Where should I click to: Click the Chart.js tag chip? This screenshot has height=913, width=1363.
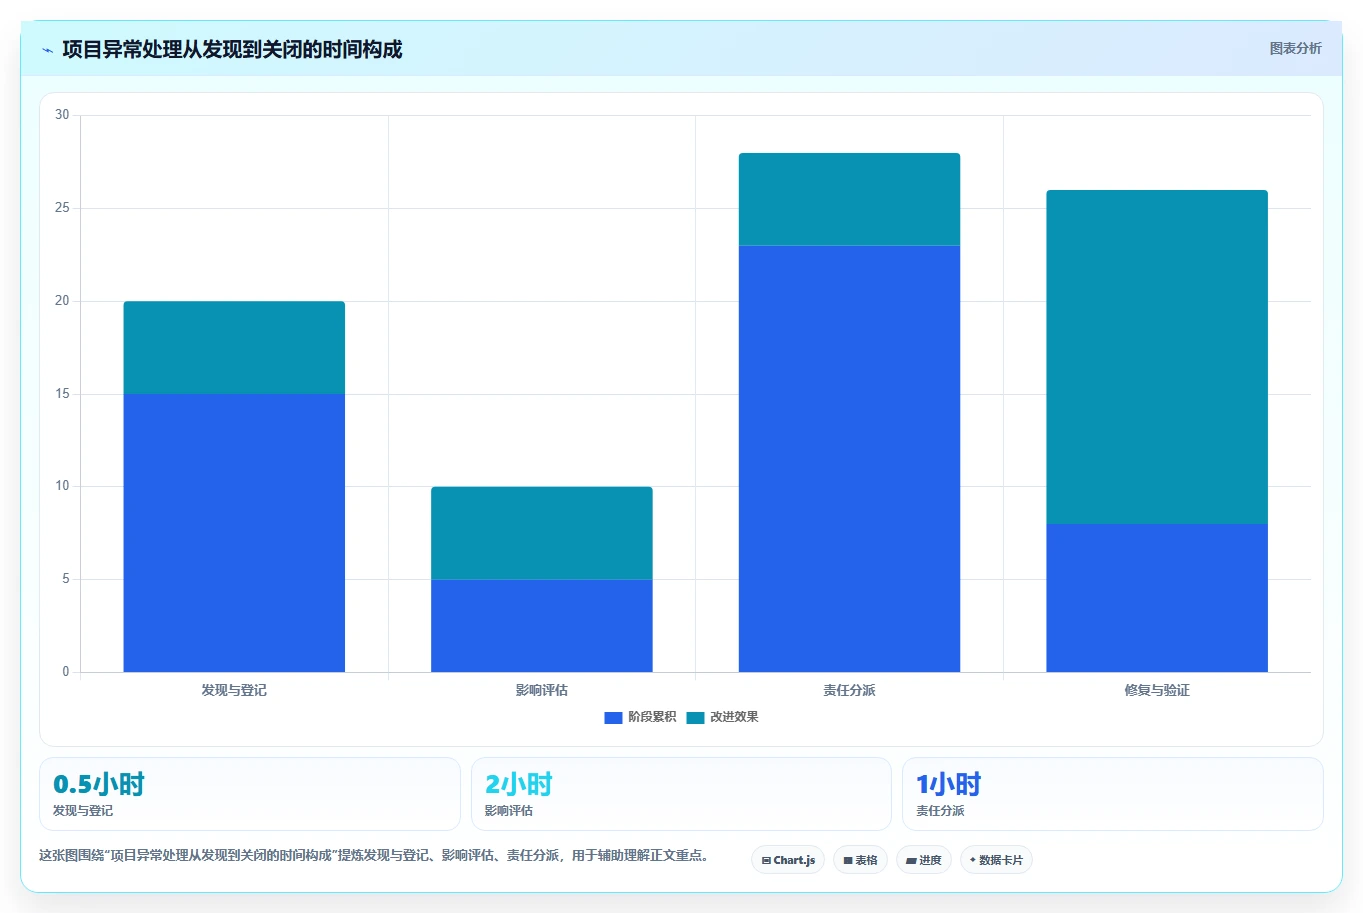point(788,860)
